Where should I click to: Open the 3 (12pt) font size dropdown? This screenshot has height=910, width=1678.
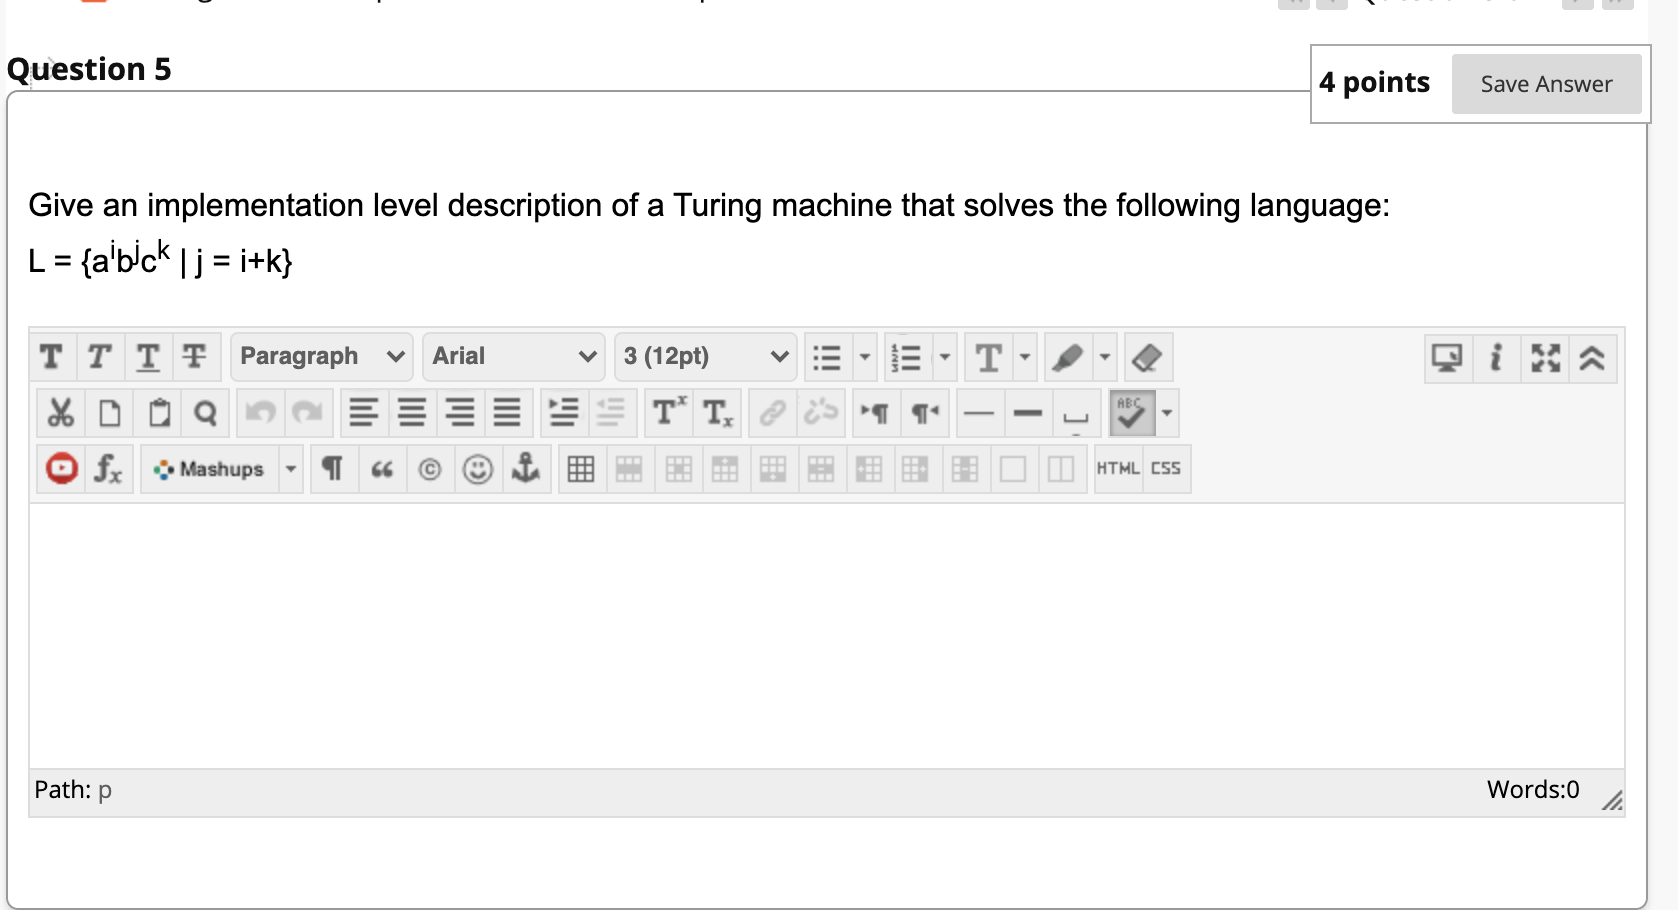(x=706, y=357)
